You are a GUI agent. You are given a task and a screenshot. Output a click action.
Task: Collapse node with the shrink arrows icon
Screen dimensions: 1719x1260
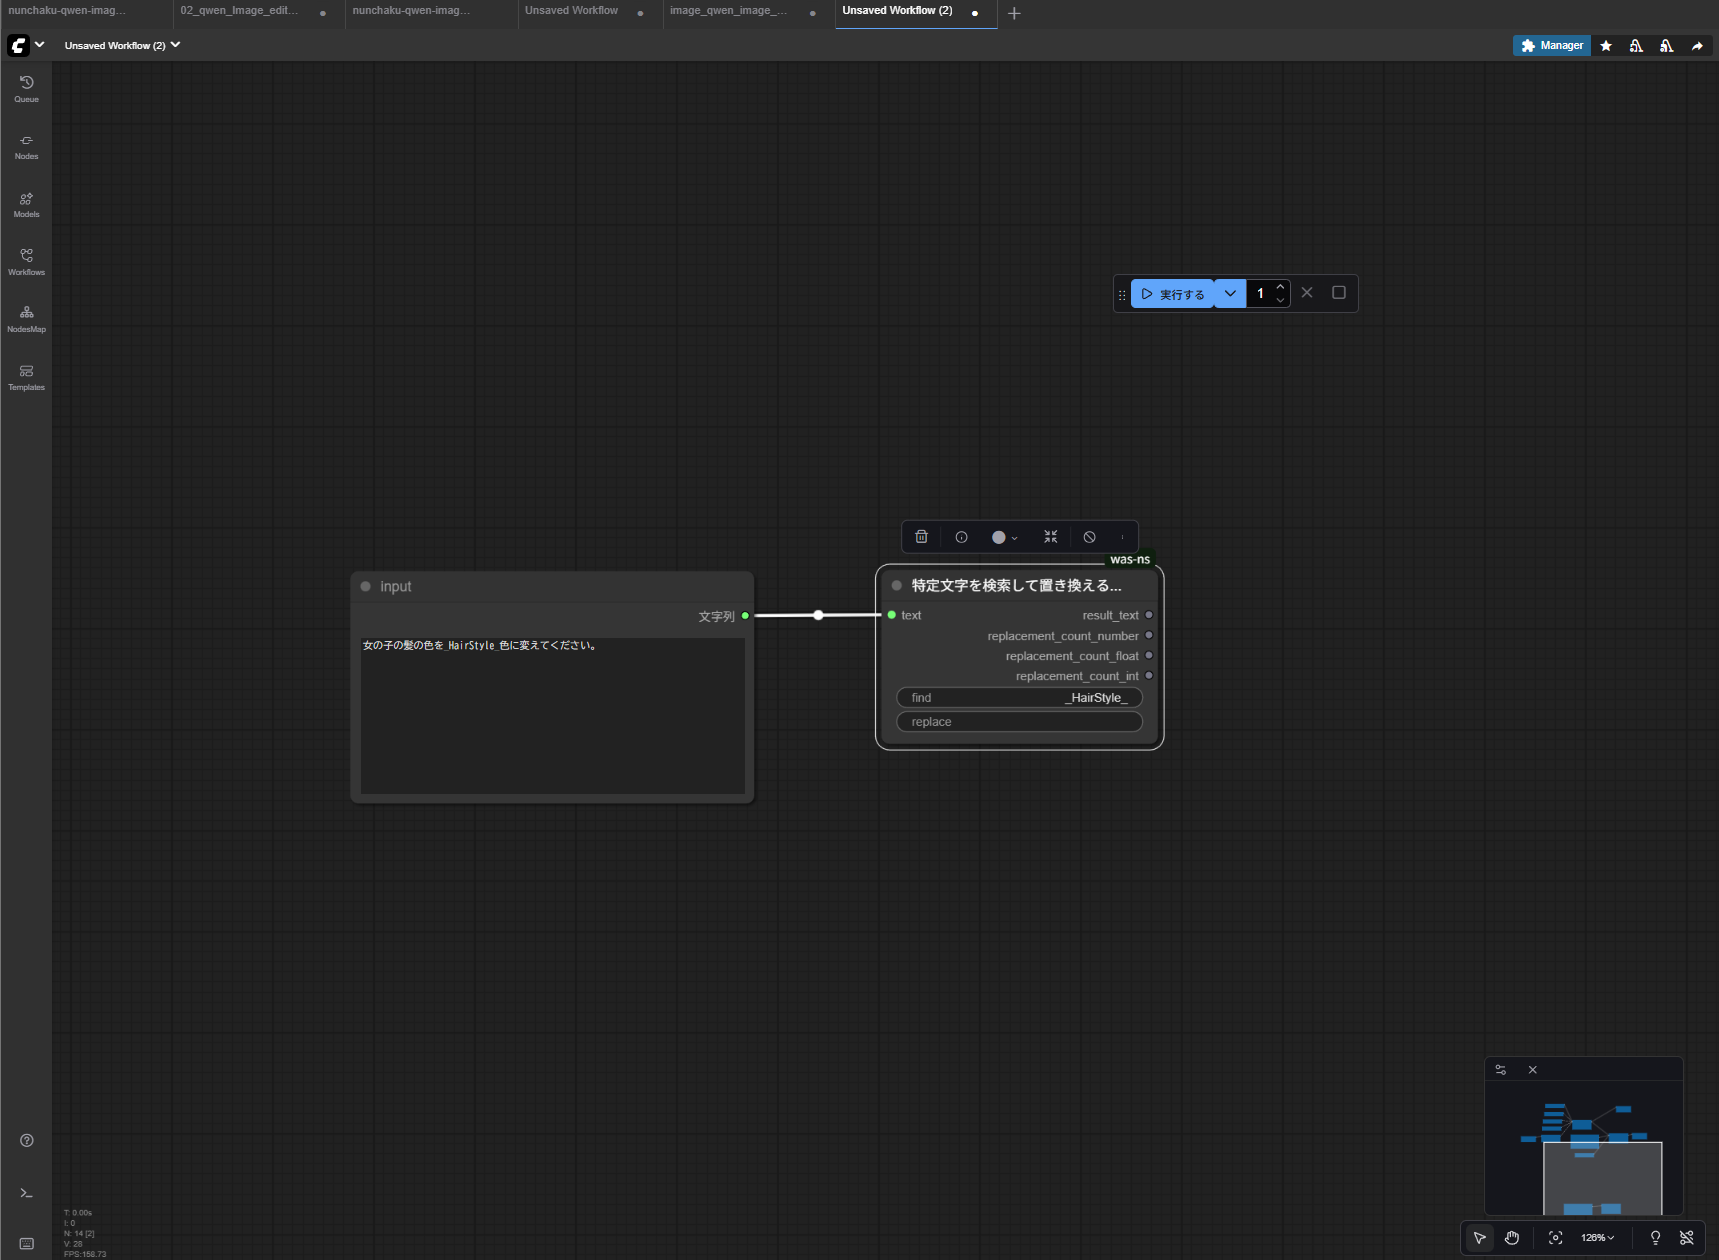click(x=1051, y=537)
